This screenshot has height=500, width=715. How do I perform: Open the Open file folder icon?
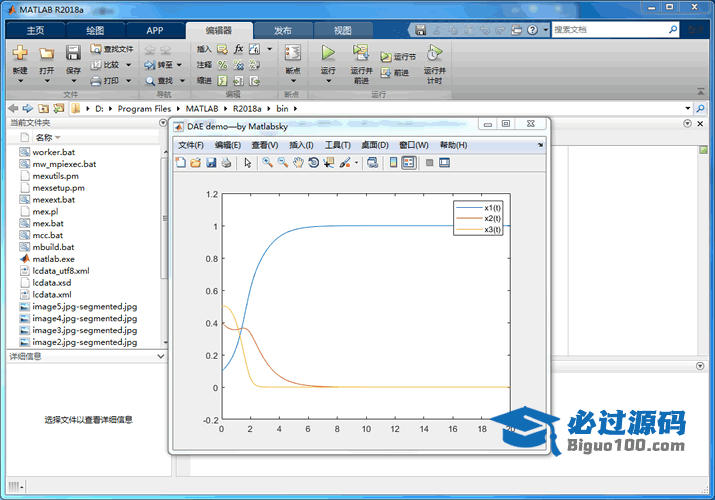tap(46, 54)
